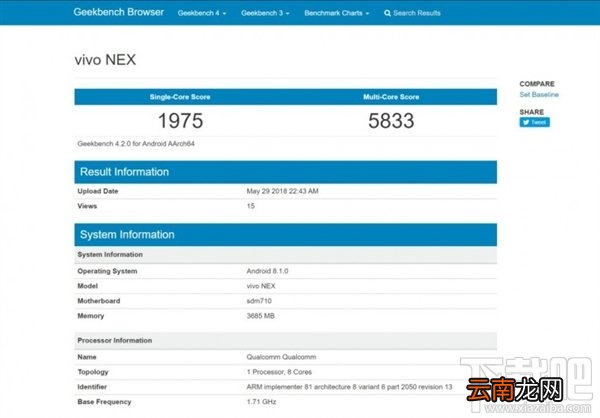Click the Operating System label

point(107,271)
